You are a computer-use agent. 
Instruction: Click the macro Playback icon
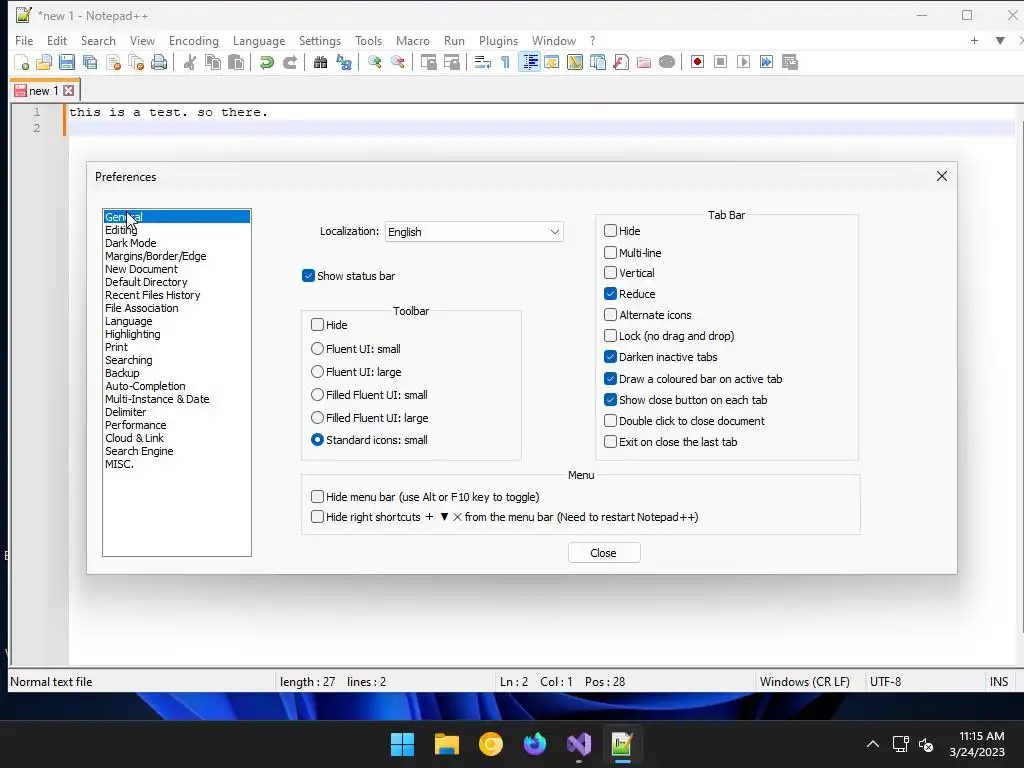(x=743, y=62)
